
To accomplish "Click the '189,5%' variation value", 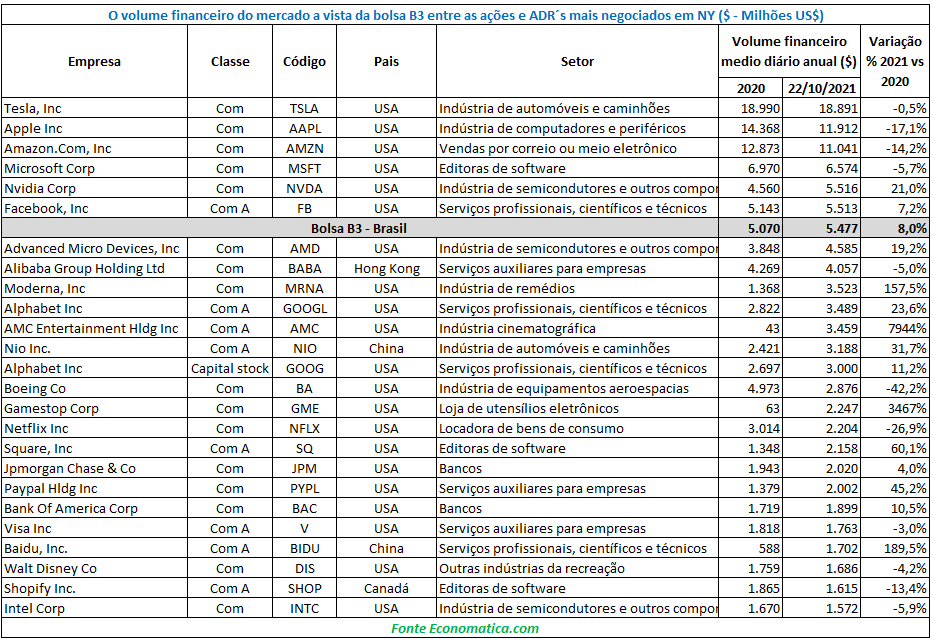I will pyautogui.click(x=905, y=548).
